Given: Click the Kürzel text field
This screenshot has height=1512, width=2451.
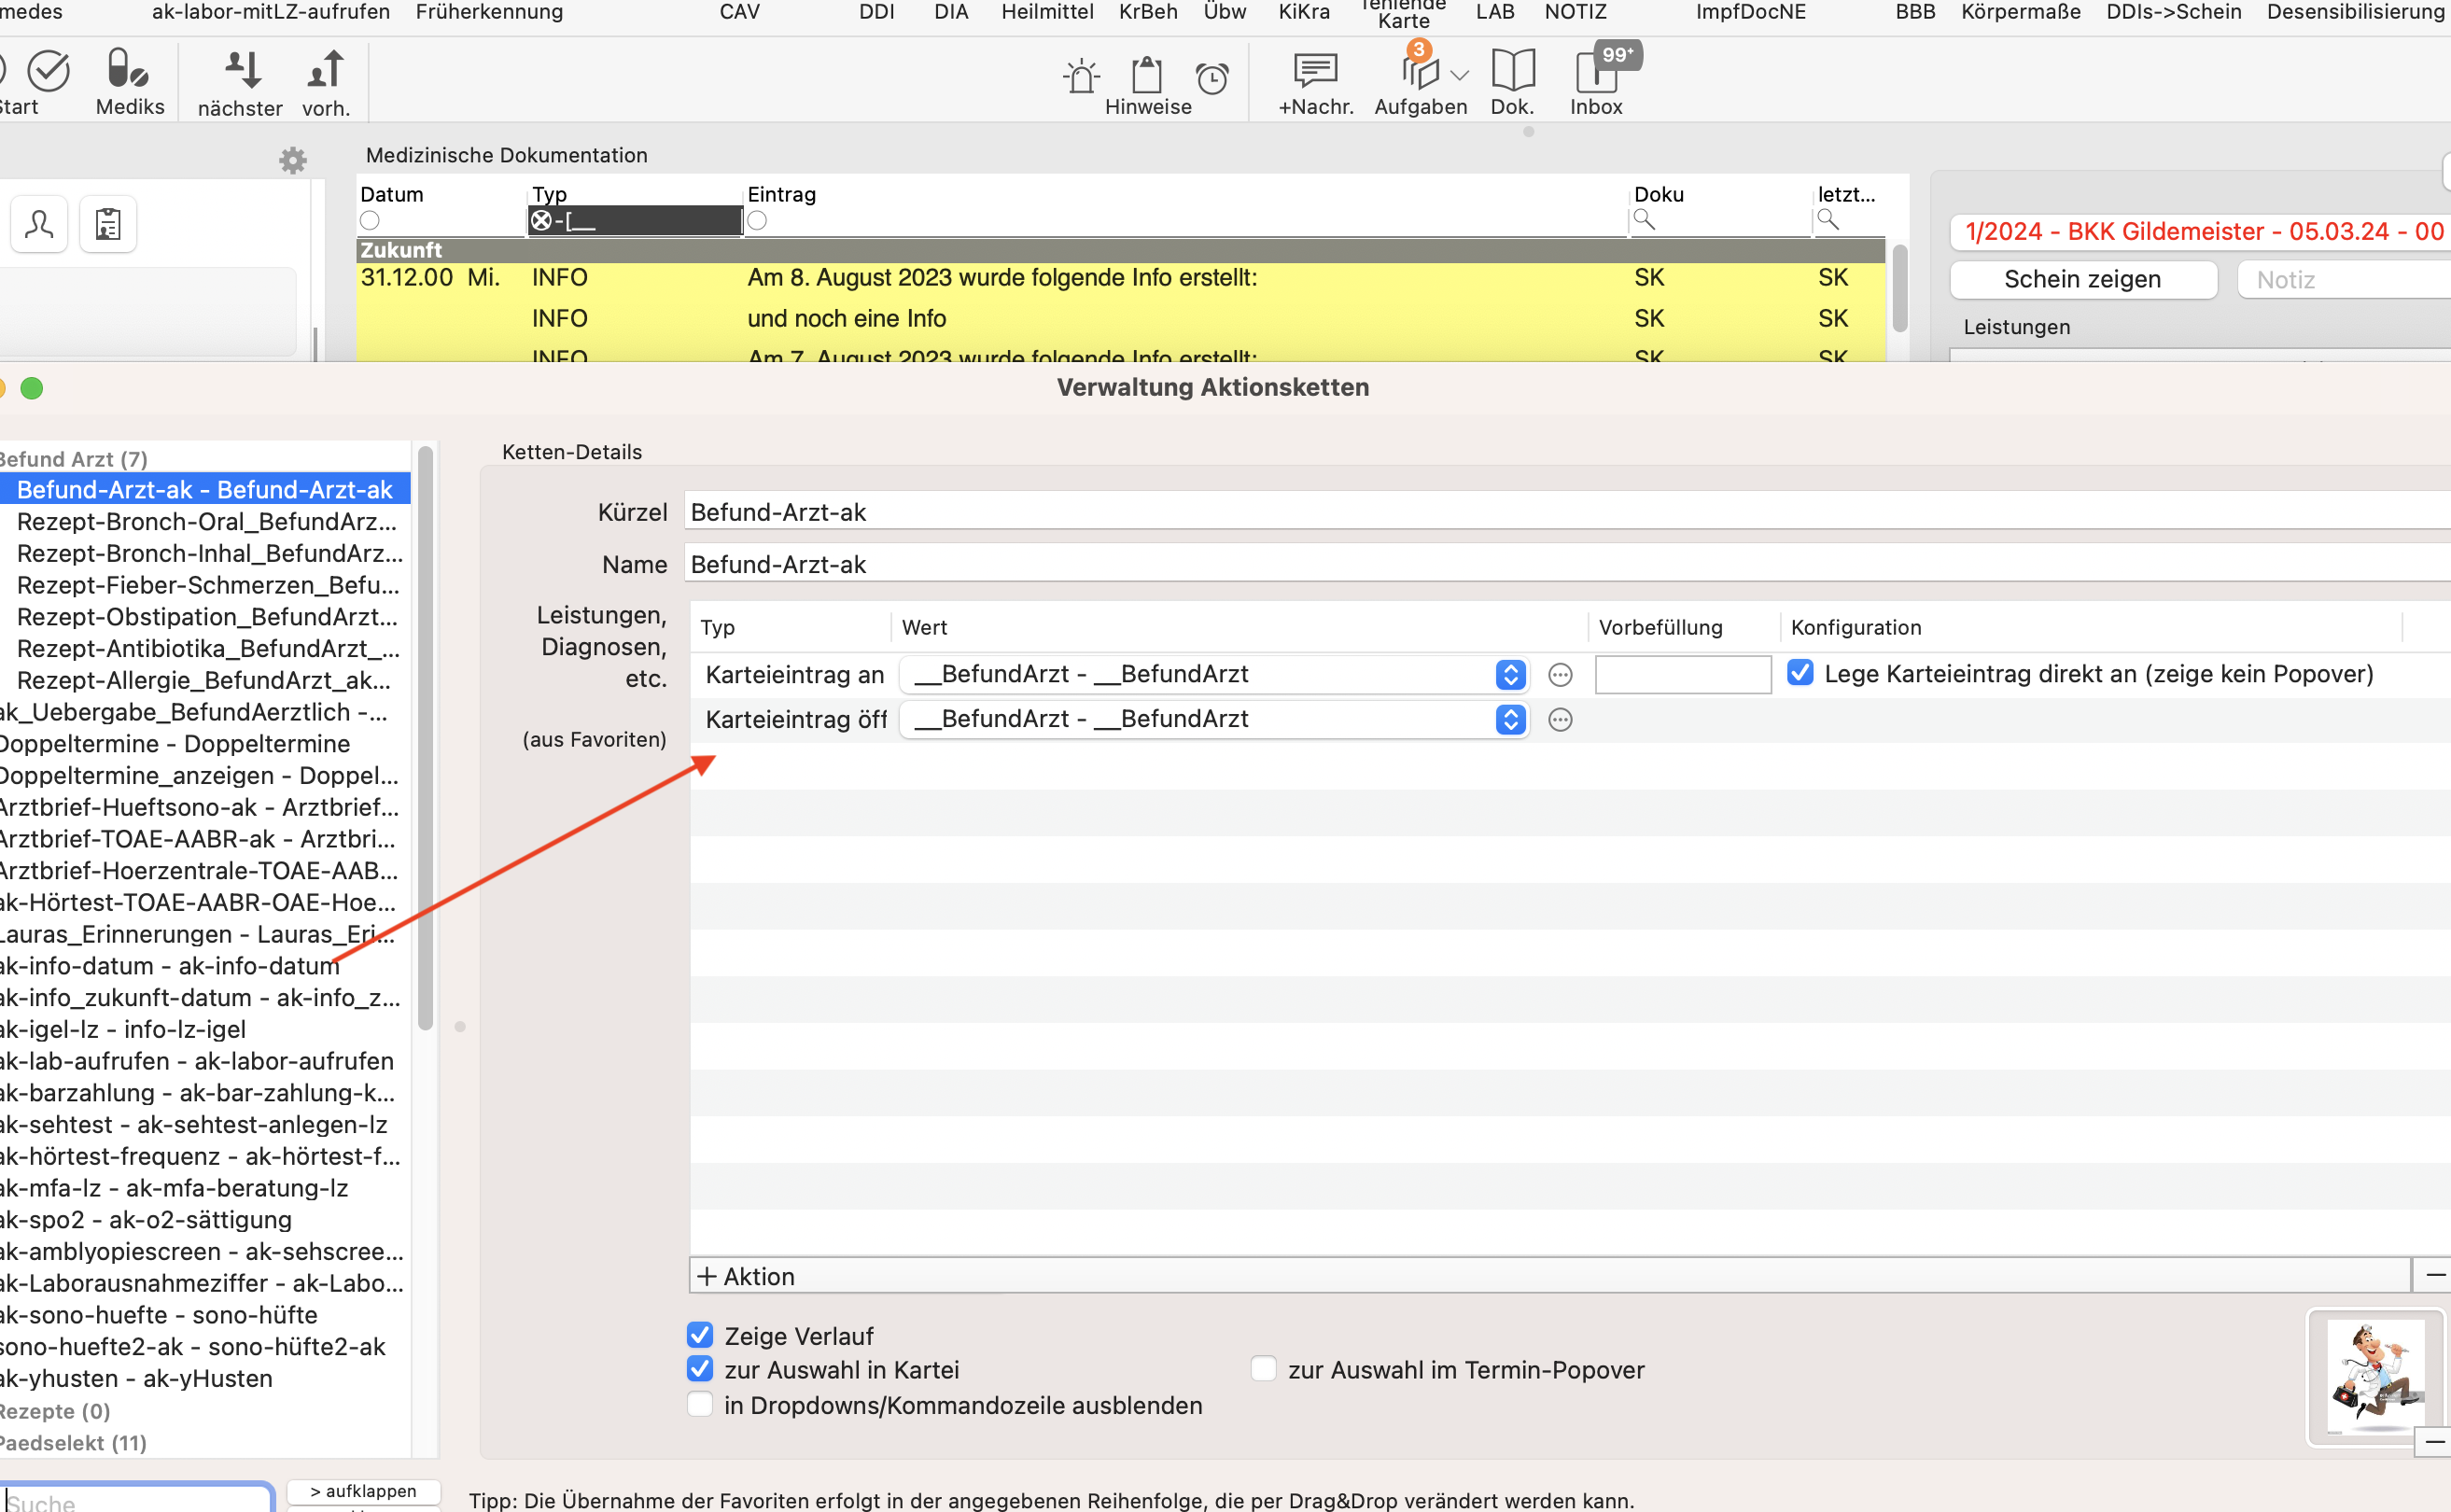Looking at the screenshot, I should click(1567, 512).
